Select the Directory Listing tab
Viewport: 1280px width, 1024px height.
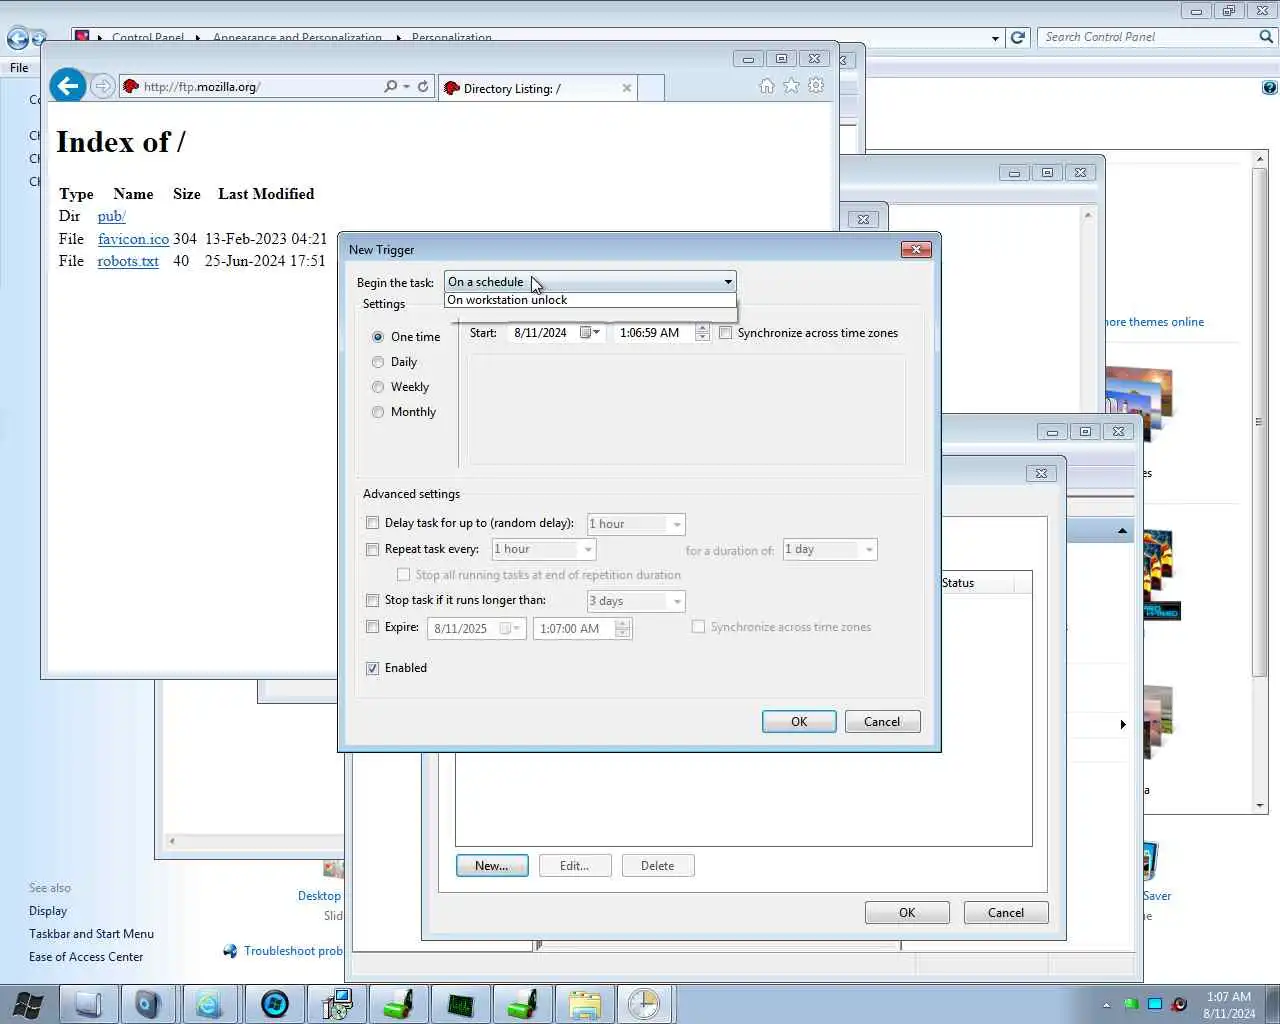click(537, 88)
